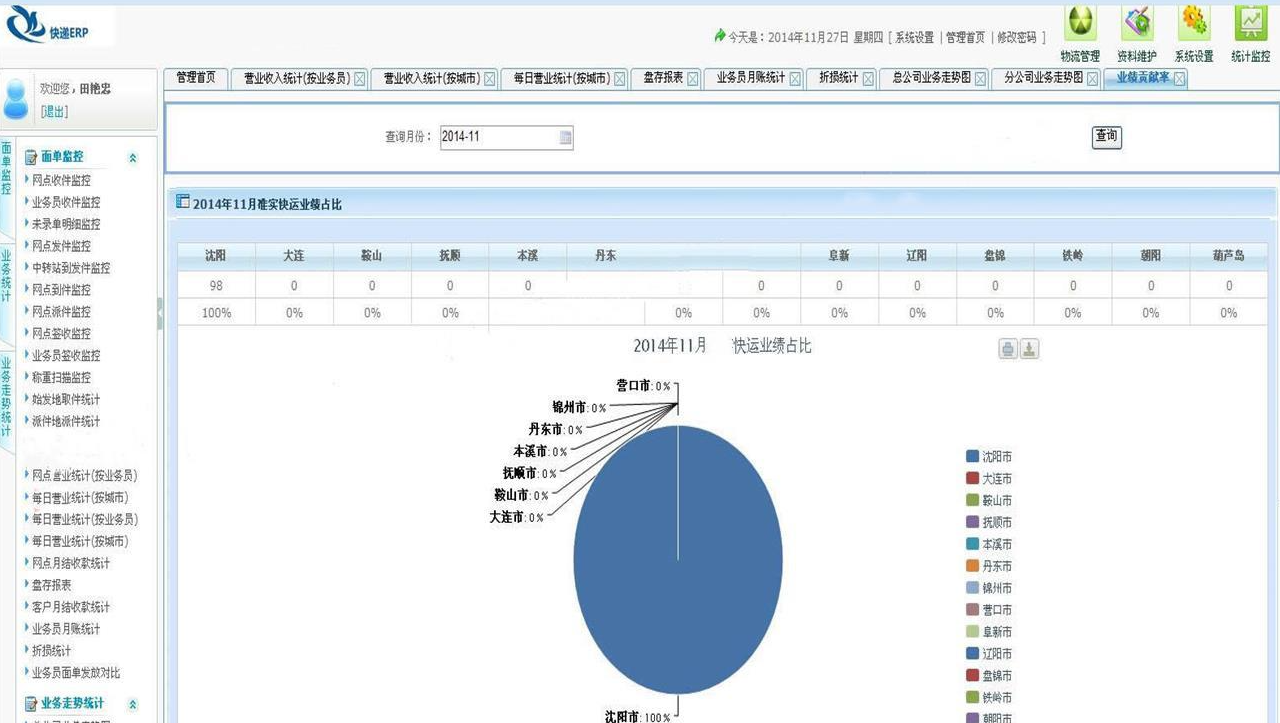Toggle the 丹东市 legend swatch
The width and height of the screenshot is (1280, 723).
click(x=972, y=566)
